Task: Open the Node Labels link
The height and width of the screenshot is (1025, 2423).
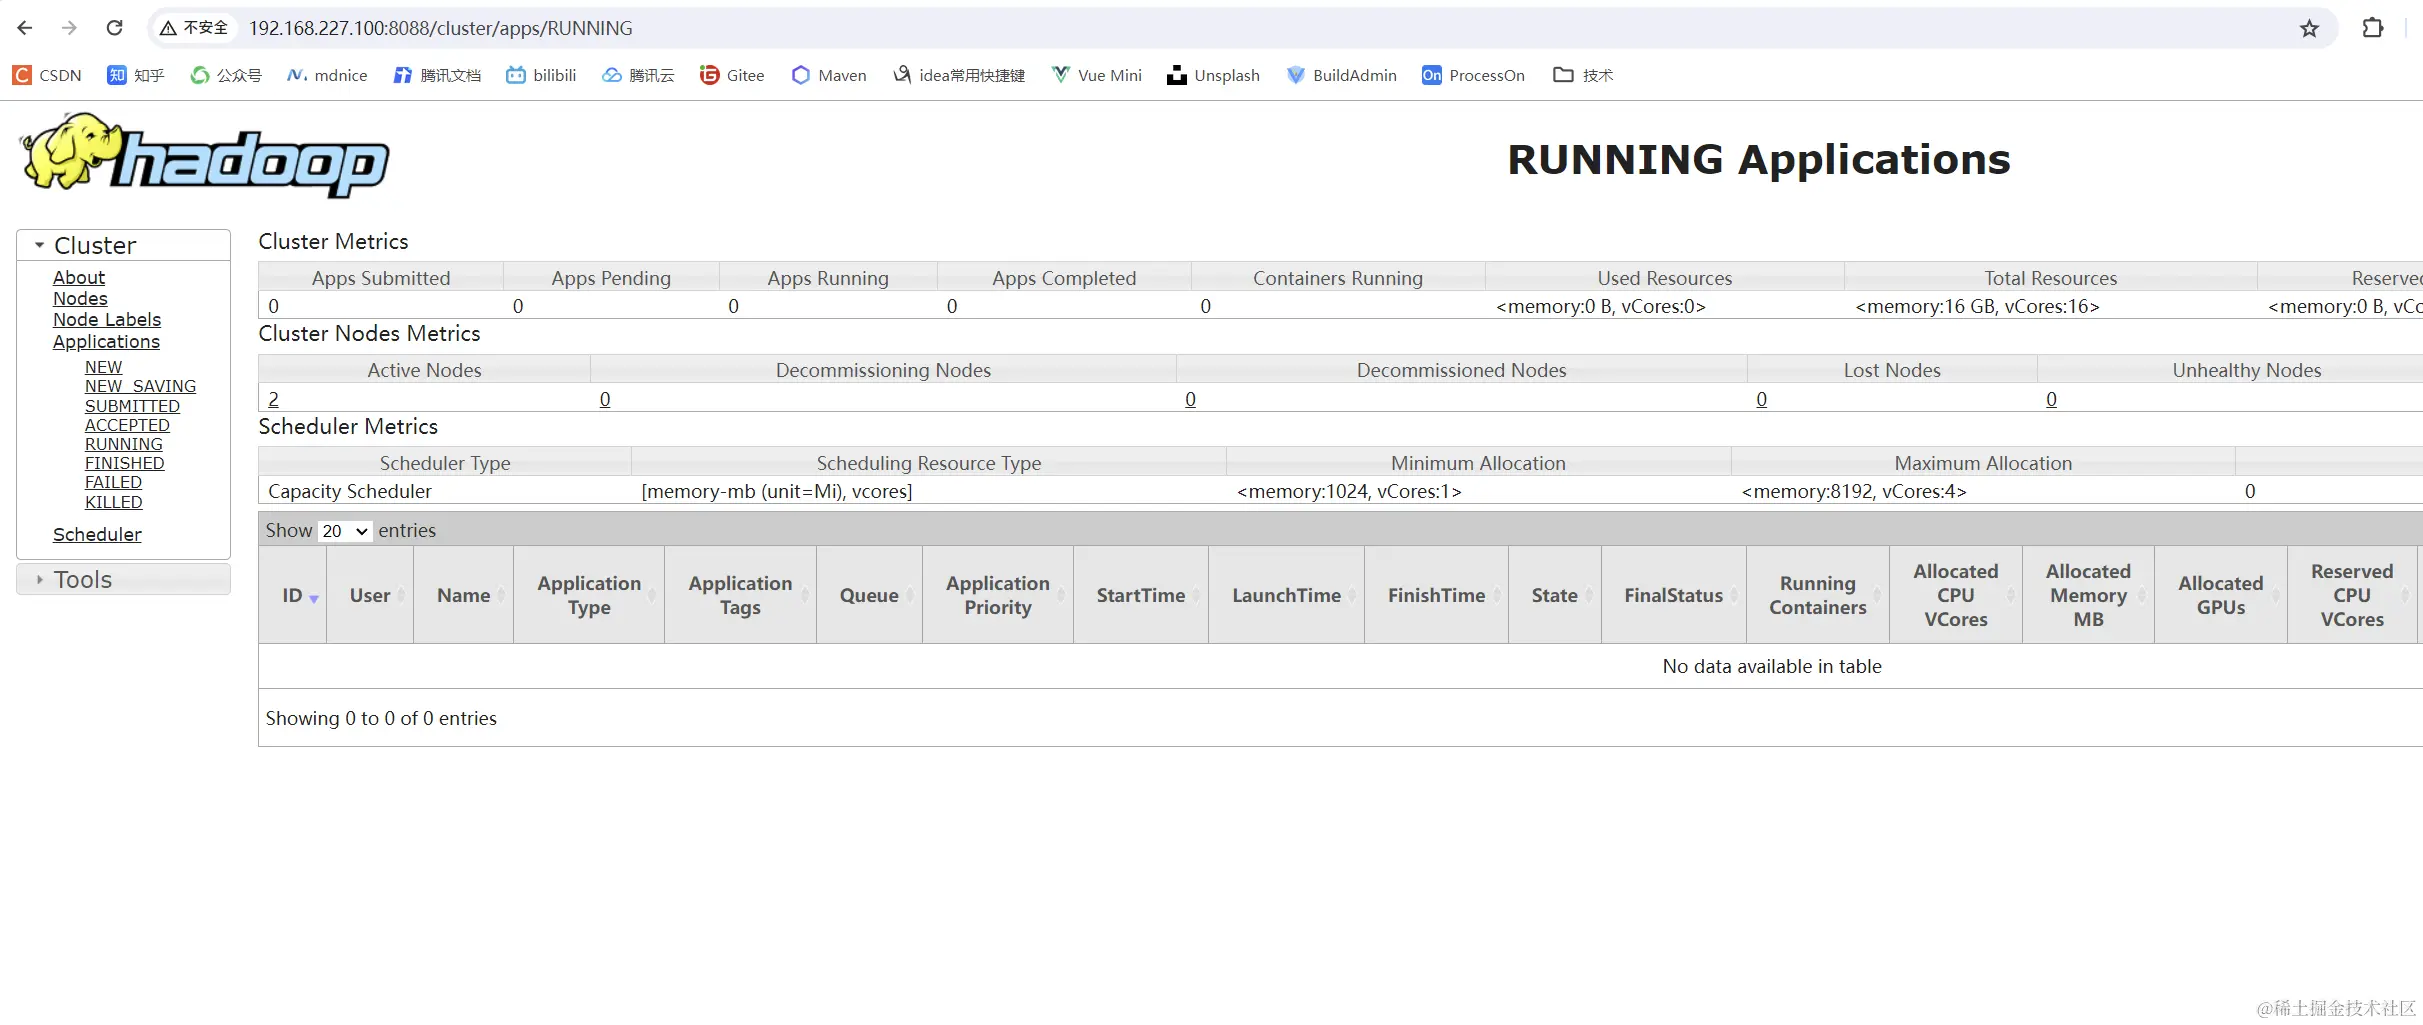Action: tap(107, 319)
